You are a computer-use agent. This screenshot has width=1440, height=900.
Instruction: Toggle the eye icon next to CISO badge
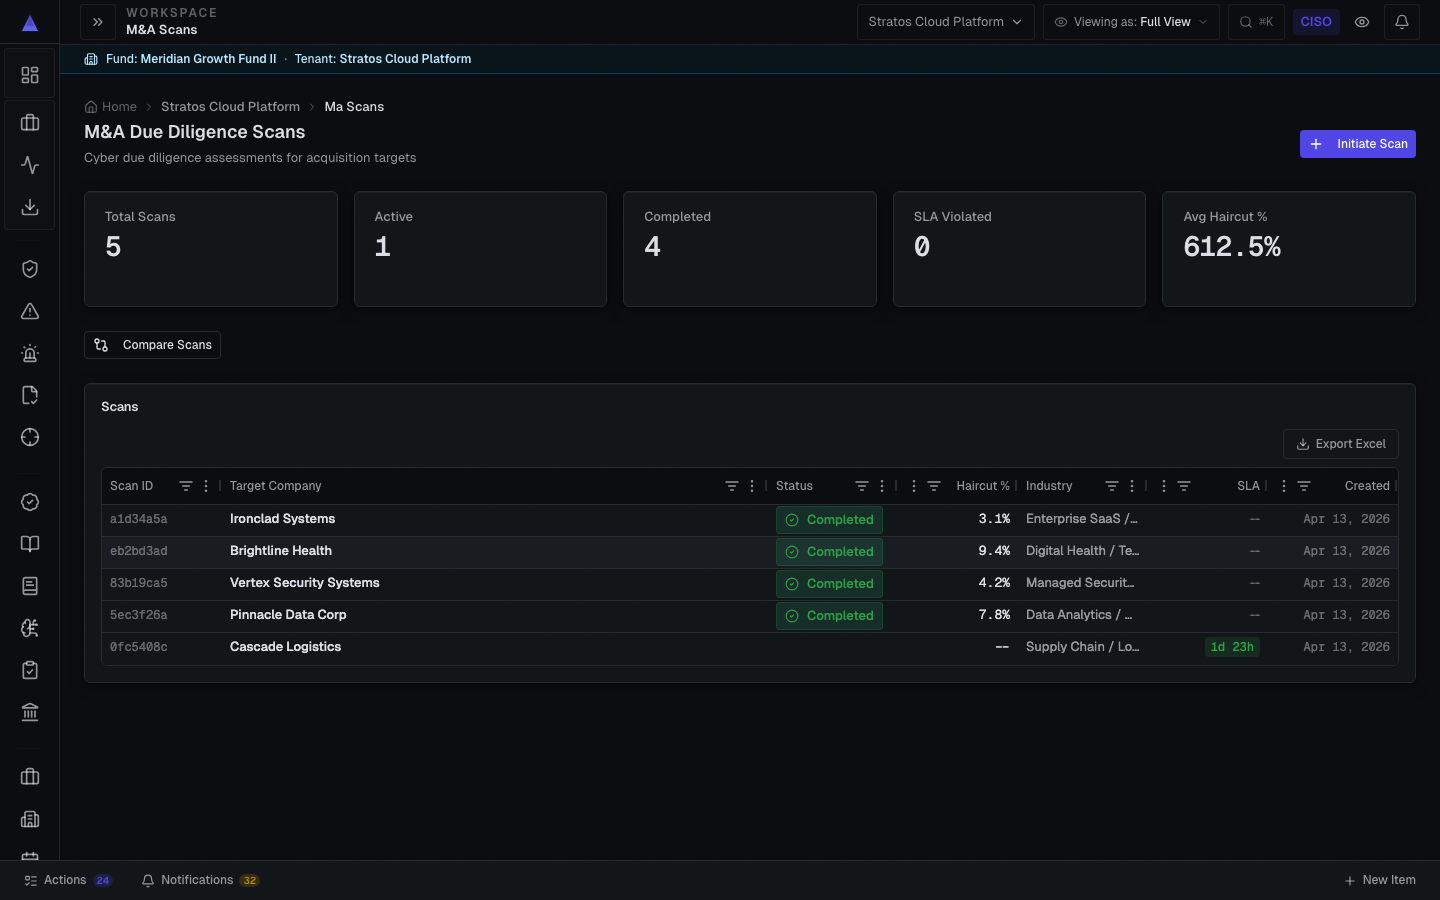1362,22
